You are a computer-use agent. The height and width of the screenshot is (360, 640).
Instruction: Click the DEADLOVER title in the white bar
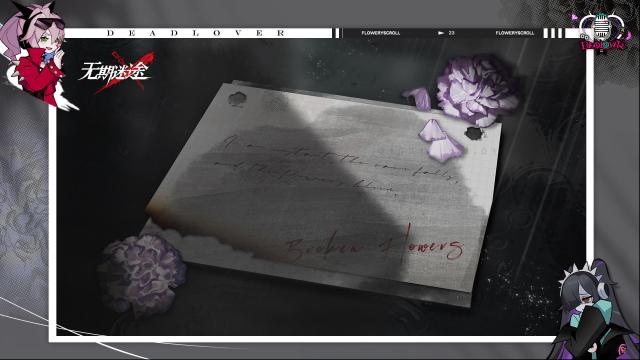[x=196, y=33]
